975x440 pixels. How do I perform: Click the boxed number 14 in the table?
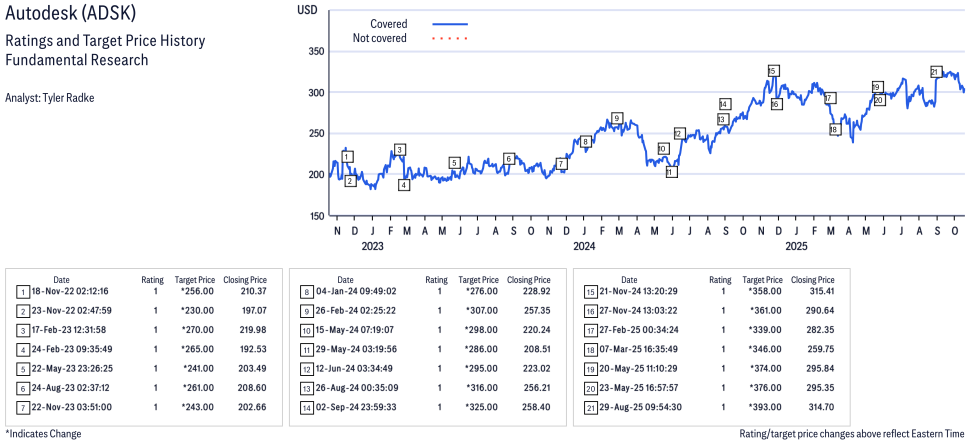[307, 410]
